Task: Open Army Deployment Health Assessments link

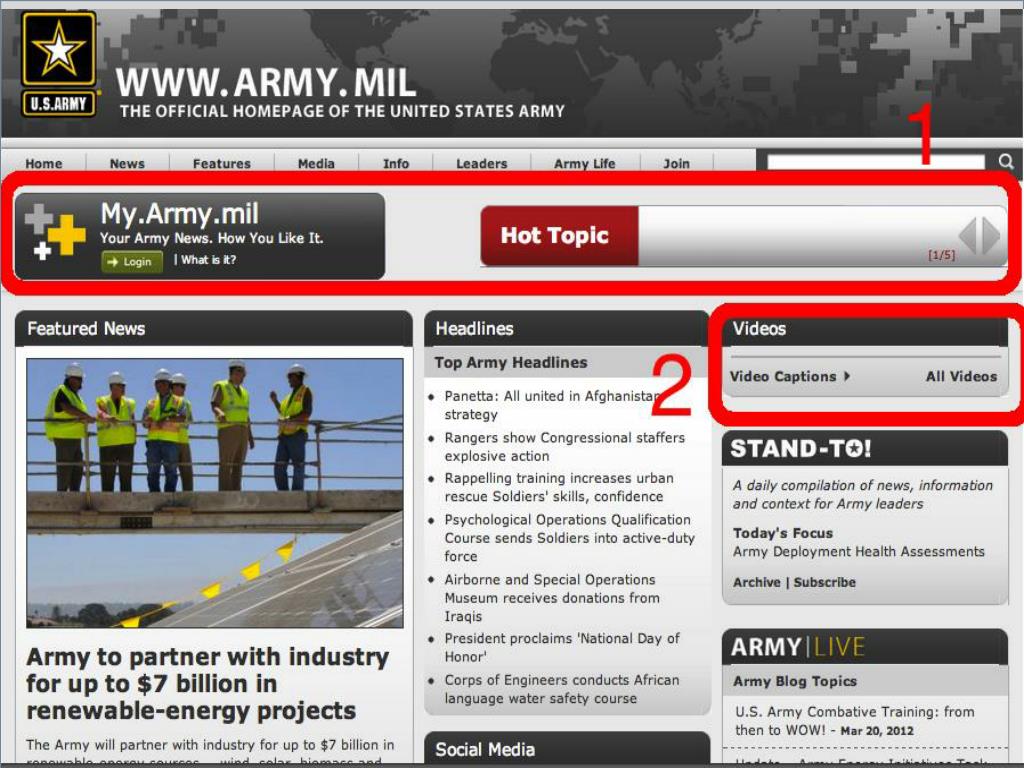Action: (x=858, y=552)
